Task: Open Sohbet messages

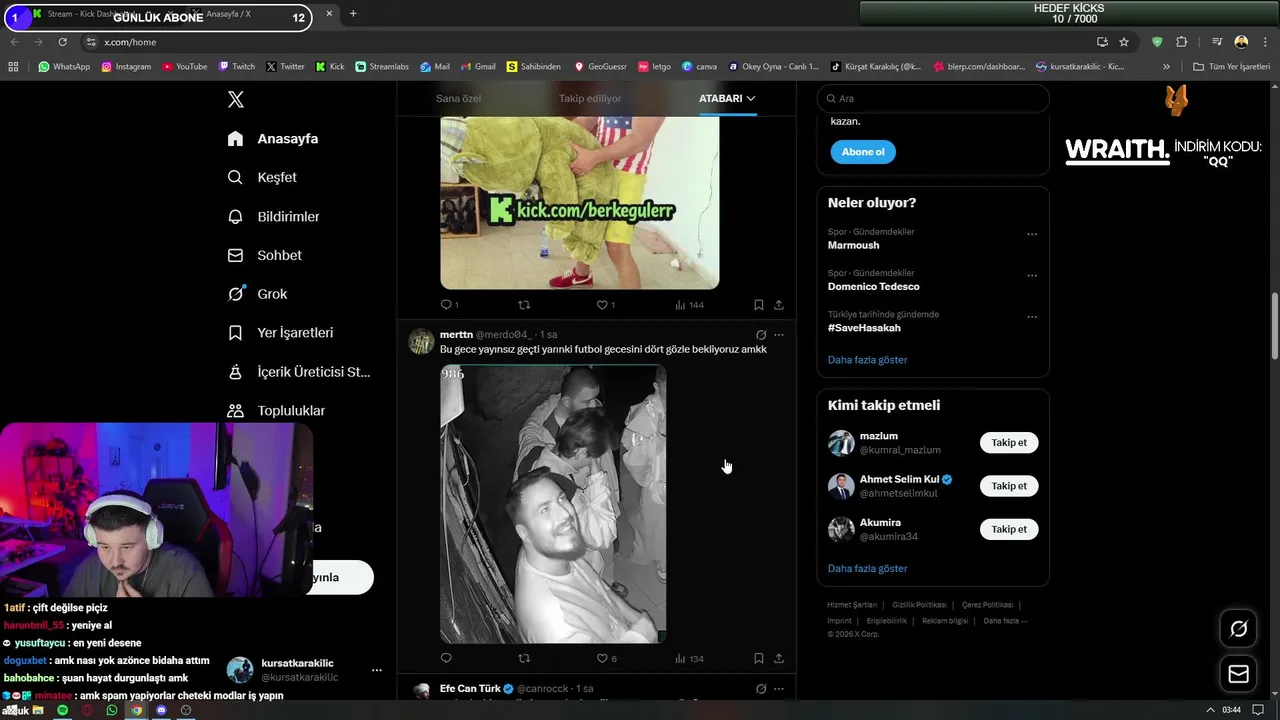Action: point(264,255)
